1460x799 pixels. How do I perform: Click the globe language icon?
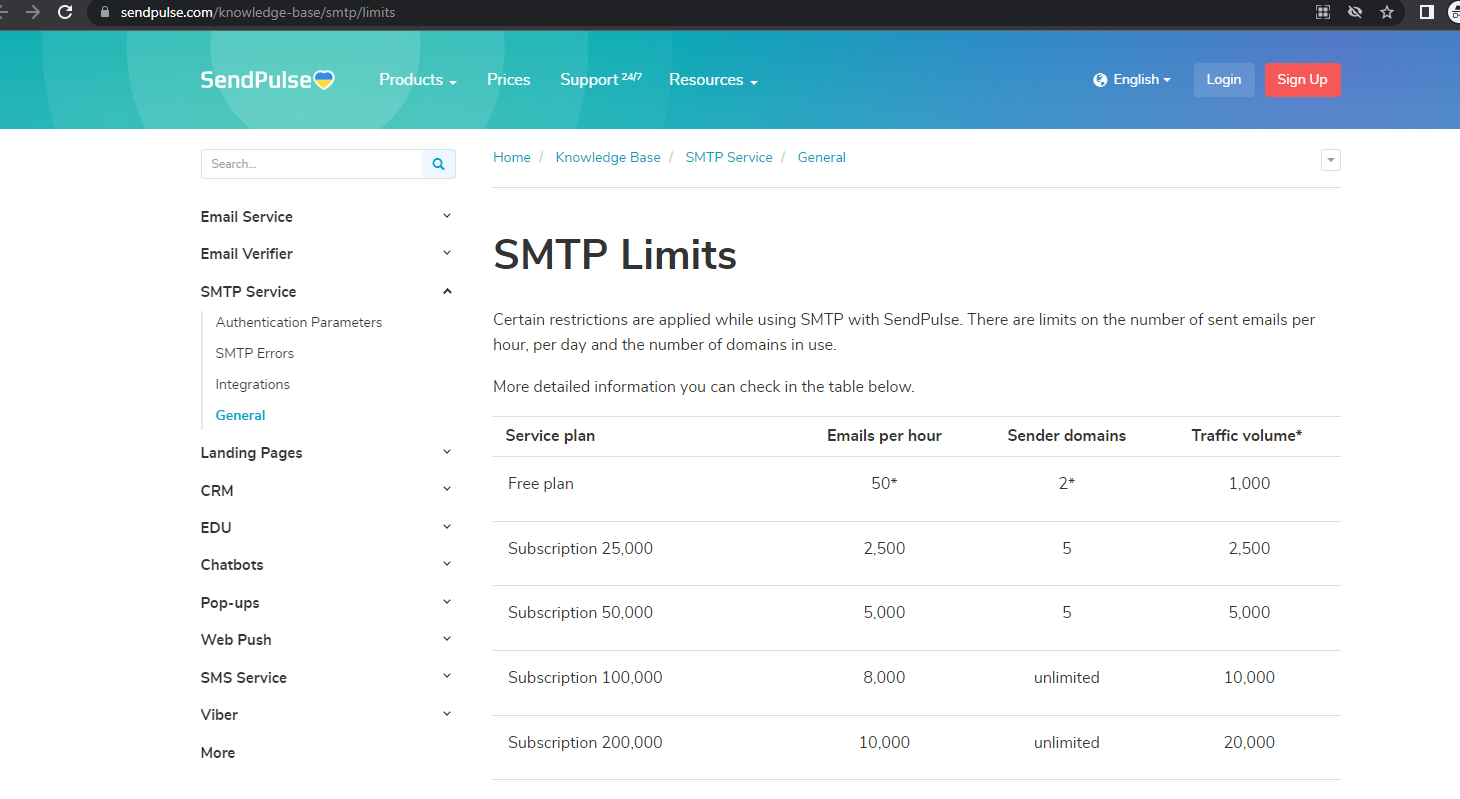pyautogui.click(x=1100, y=80)
